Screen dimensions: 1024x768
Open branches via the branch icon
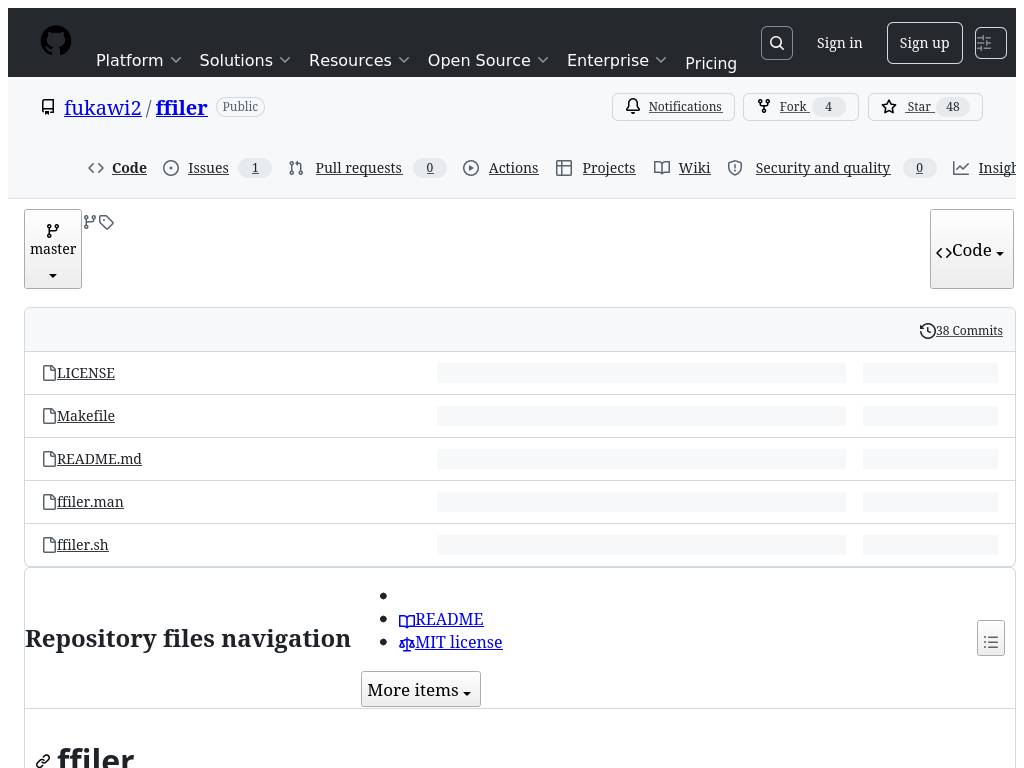(90, 222)
